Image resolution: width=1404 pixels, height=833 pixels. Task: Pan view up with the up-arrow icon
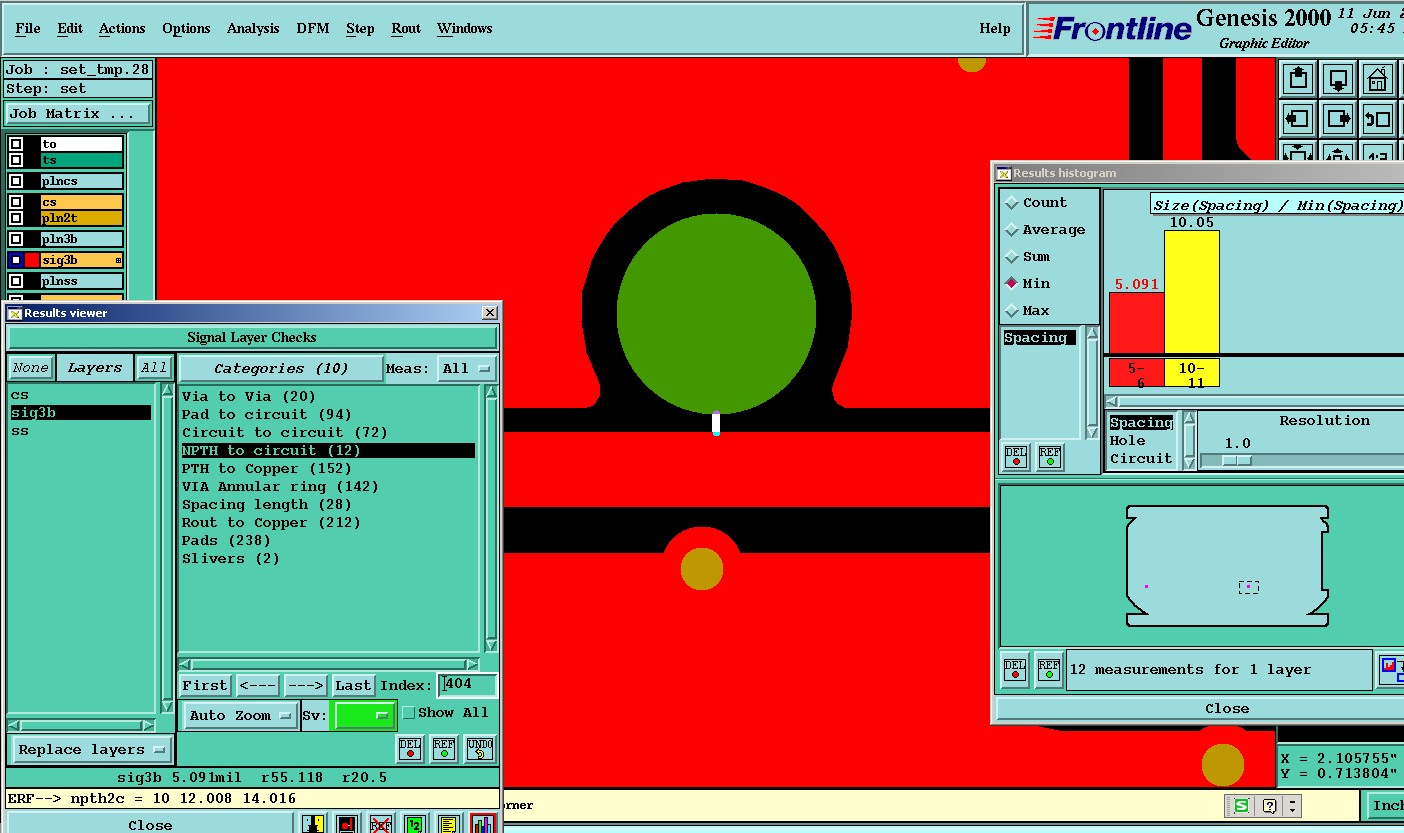(x=1298, y=79)
